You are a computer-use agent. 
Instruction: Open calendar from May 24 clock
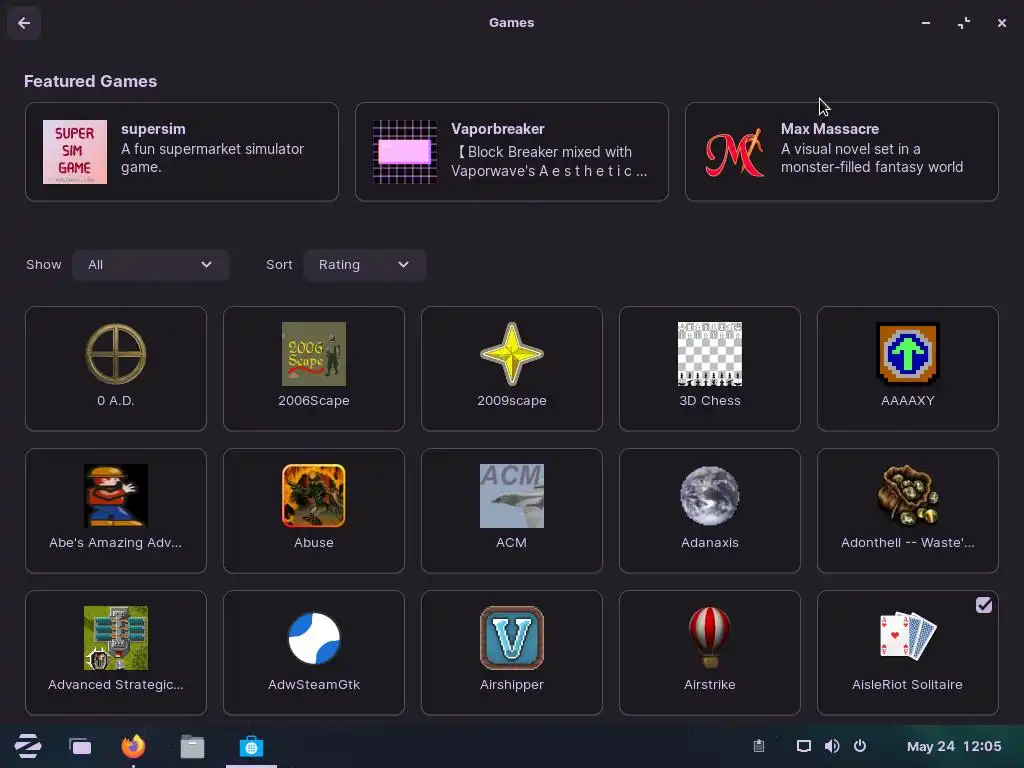click(953, 746)
